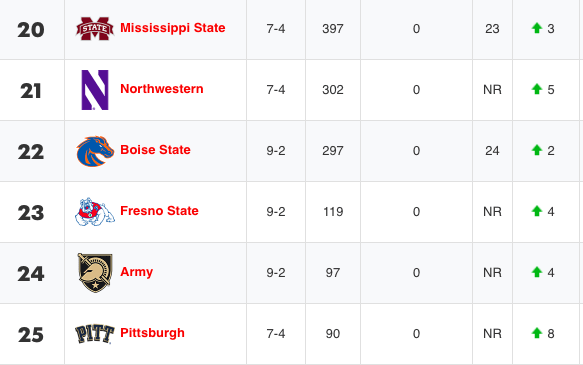Click green up arrow in Army row
Screen dimensions: 583x365
click(x=537, y=272)
